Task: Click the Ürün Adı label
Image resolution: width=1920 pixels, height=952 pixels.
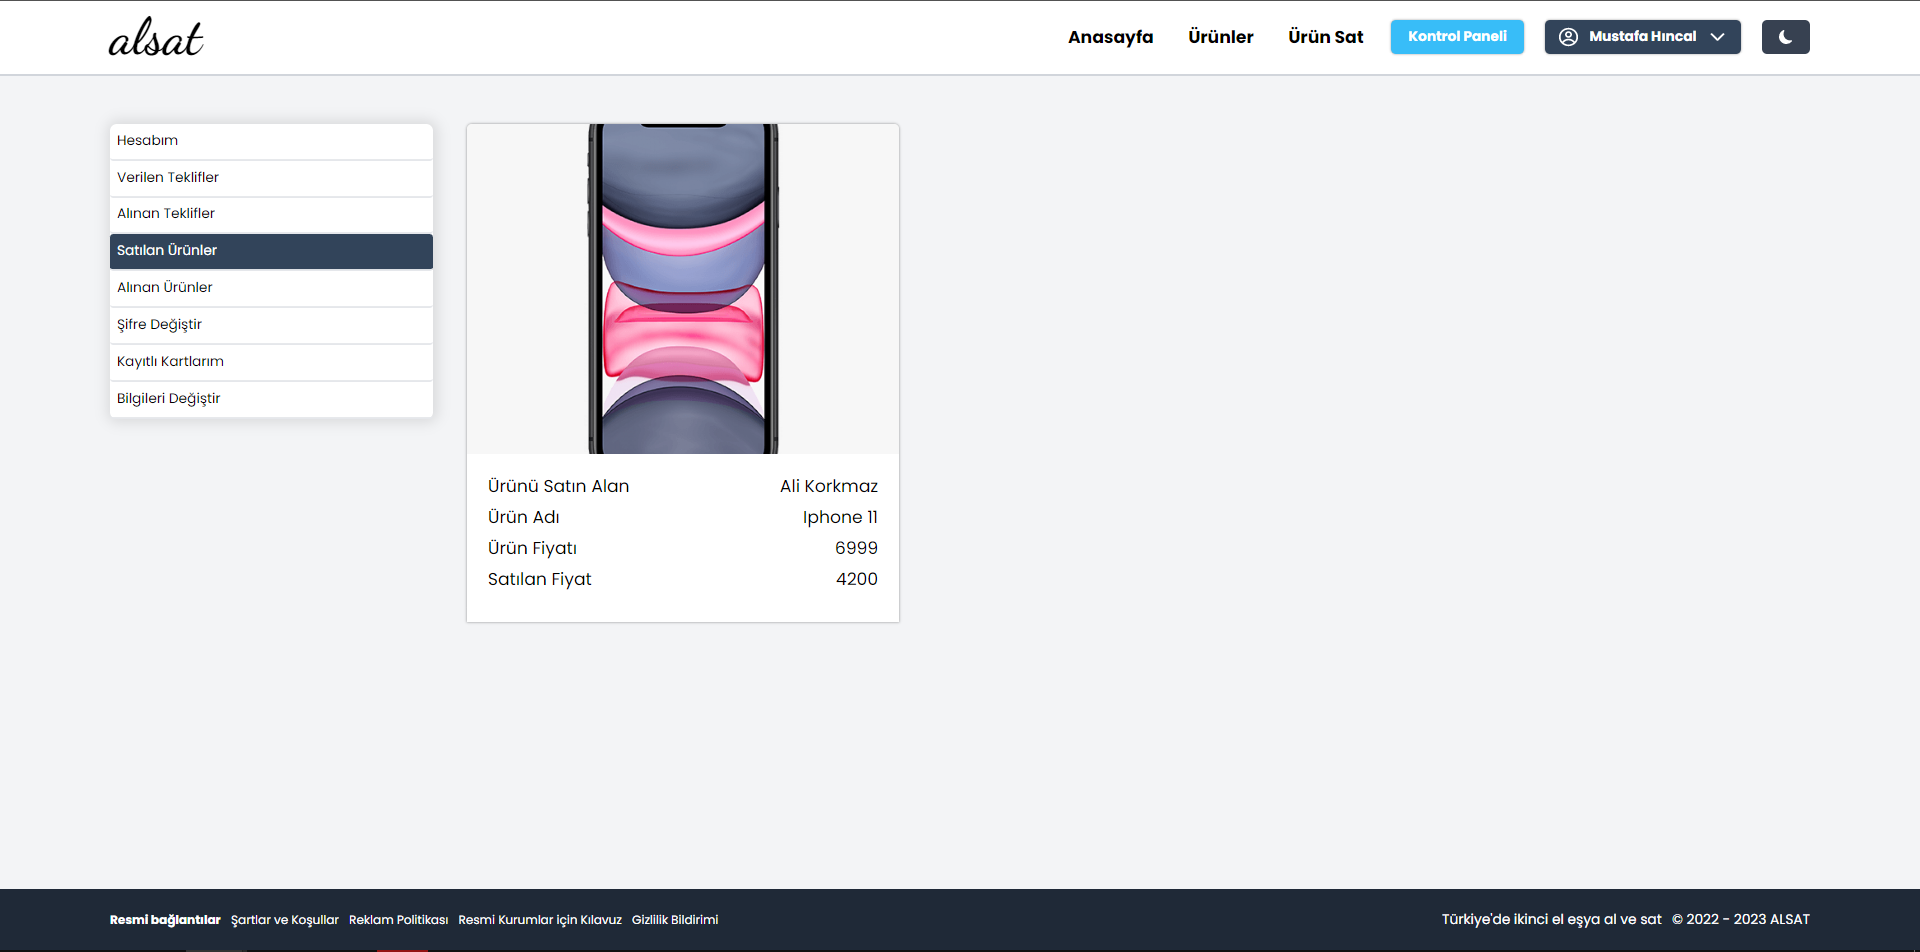Action: click(x=523, y=517)
